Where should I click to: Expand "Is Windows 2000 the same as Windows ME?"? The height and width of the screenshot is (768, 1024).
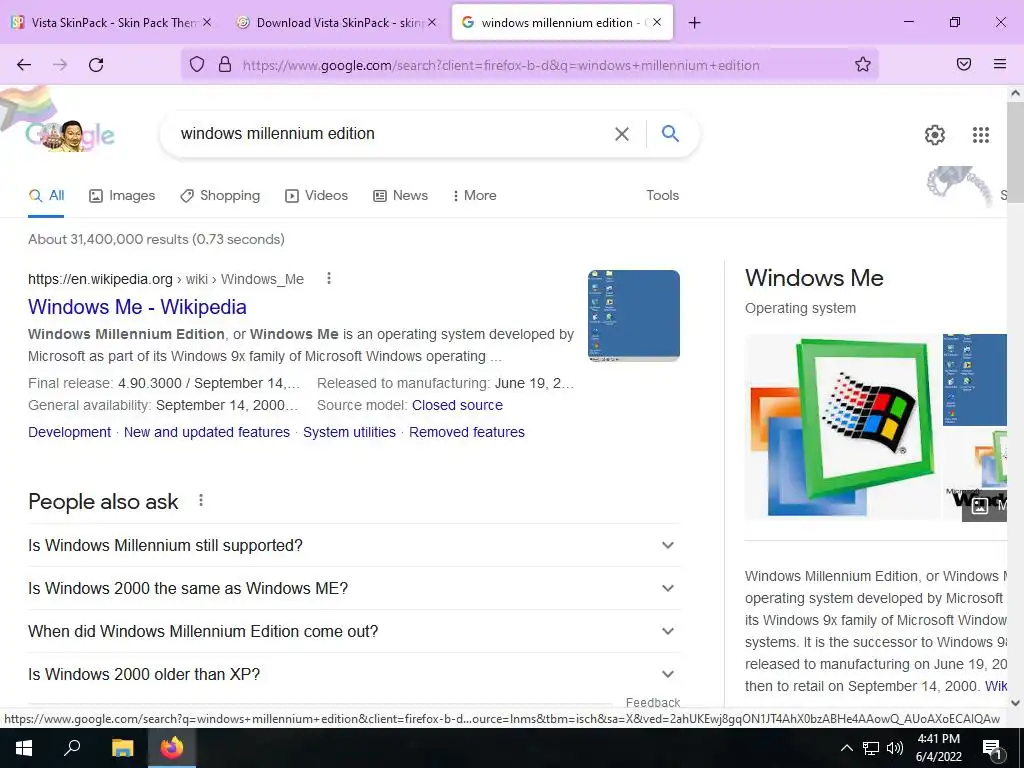click(354, 588)
